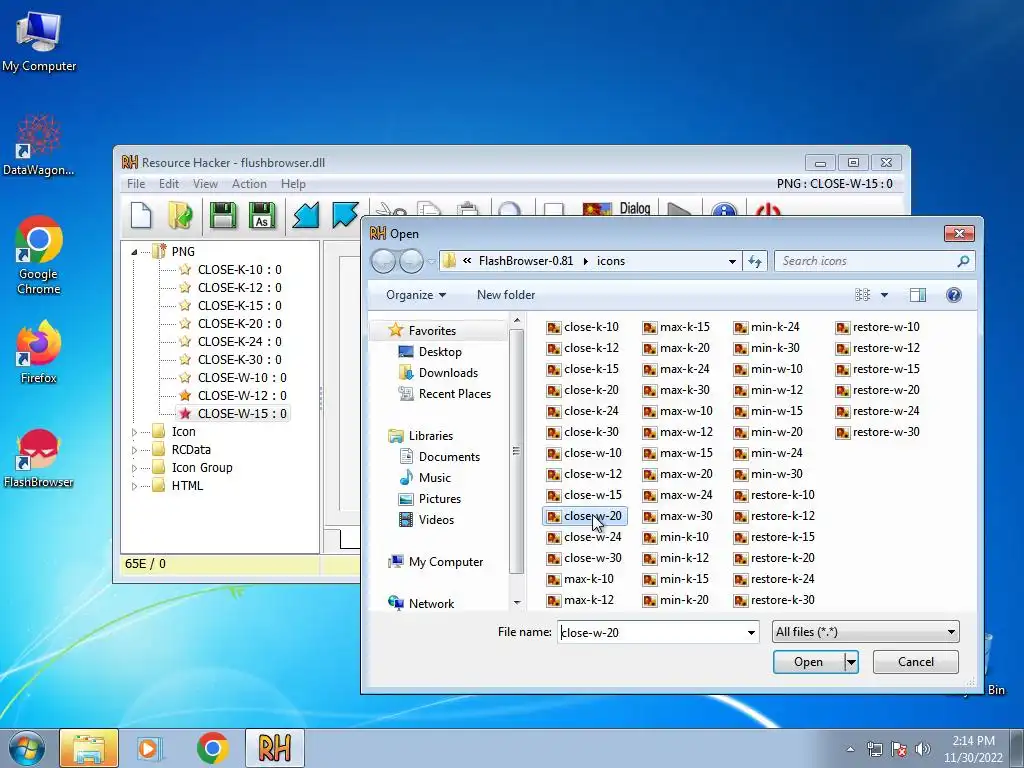Open Chrome from the taskbar
This screenshot has height=768, width=1024.
pyautogui.click(x=212, y=748)
